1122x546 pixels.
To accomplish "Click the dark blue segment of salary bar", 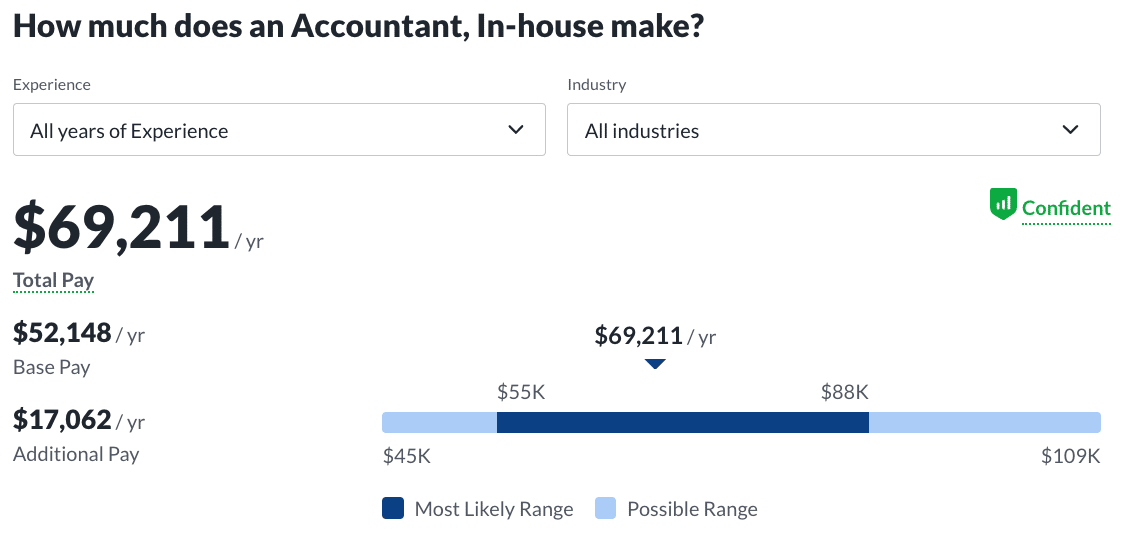I will 682,423.
